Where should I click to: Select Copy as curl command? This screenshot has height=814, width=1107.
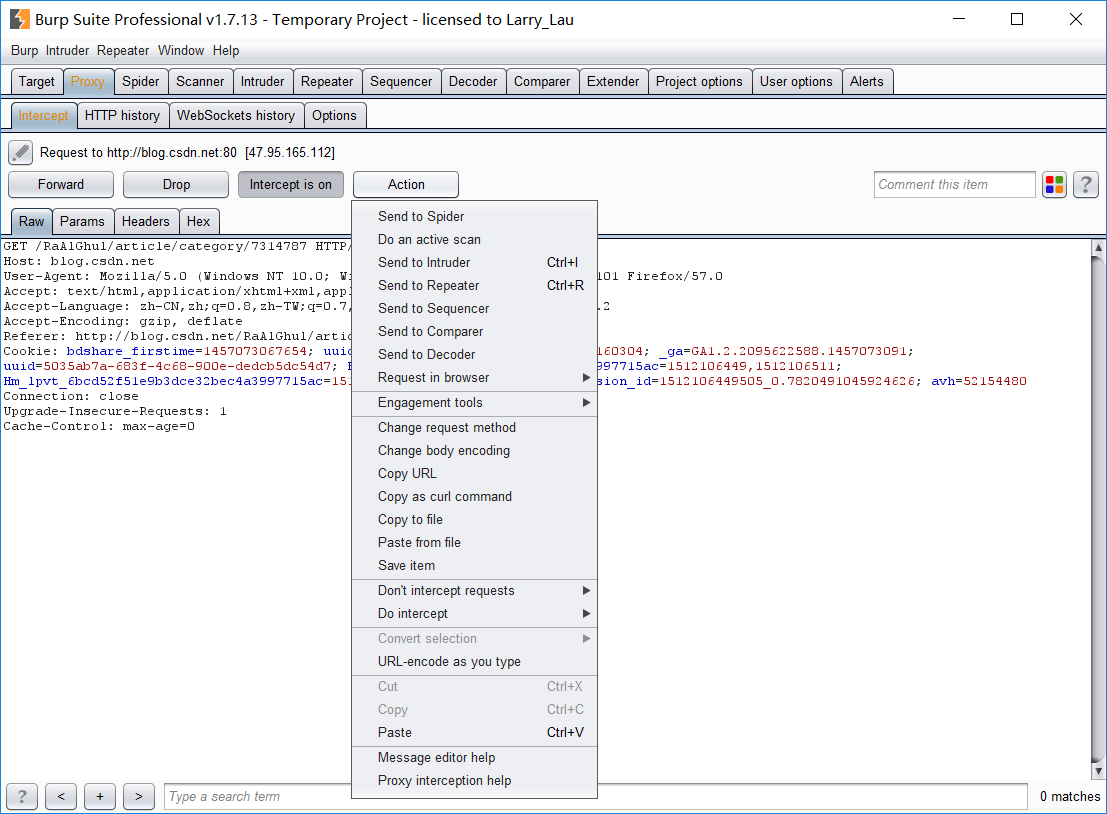coord(474,496)
